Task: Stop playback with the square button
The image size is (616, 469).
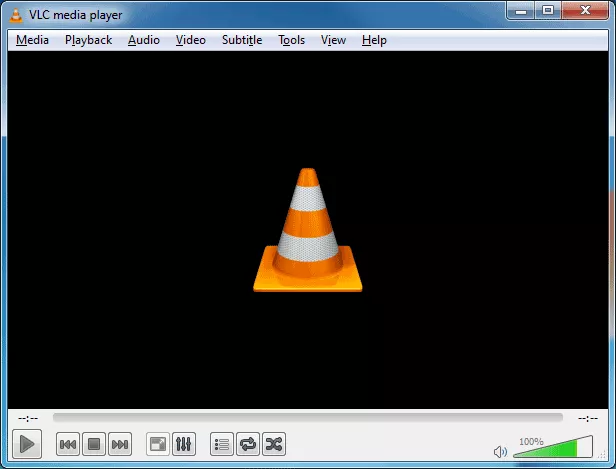Action: pyautogui.click(x=94, y=444)
